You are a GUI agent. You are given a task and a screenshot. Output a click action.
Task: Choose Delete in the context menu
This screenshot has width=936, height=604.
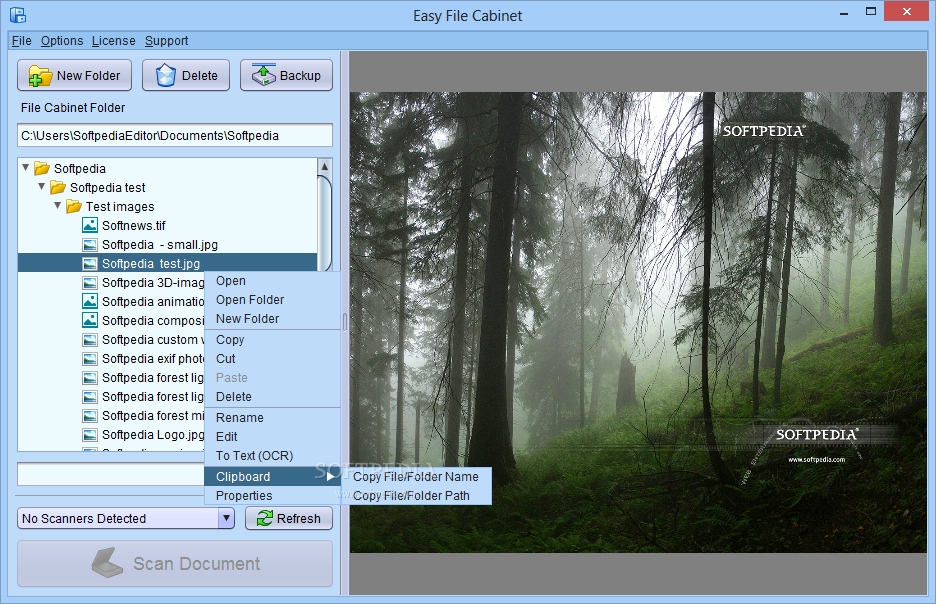coord(272,397)
